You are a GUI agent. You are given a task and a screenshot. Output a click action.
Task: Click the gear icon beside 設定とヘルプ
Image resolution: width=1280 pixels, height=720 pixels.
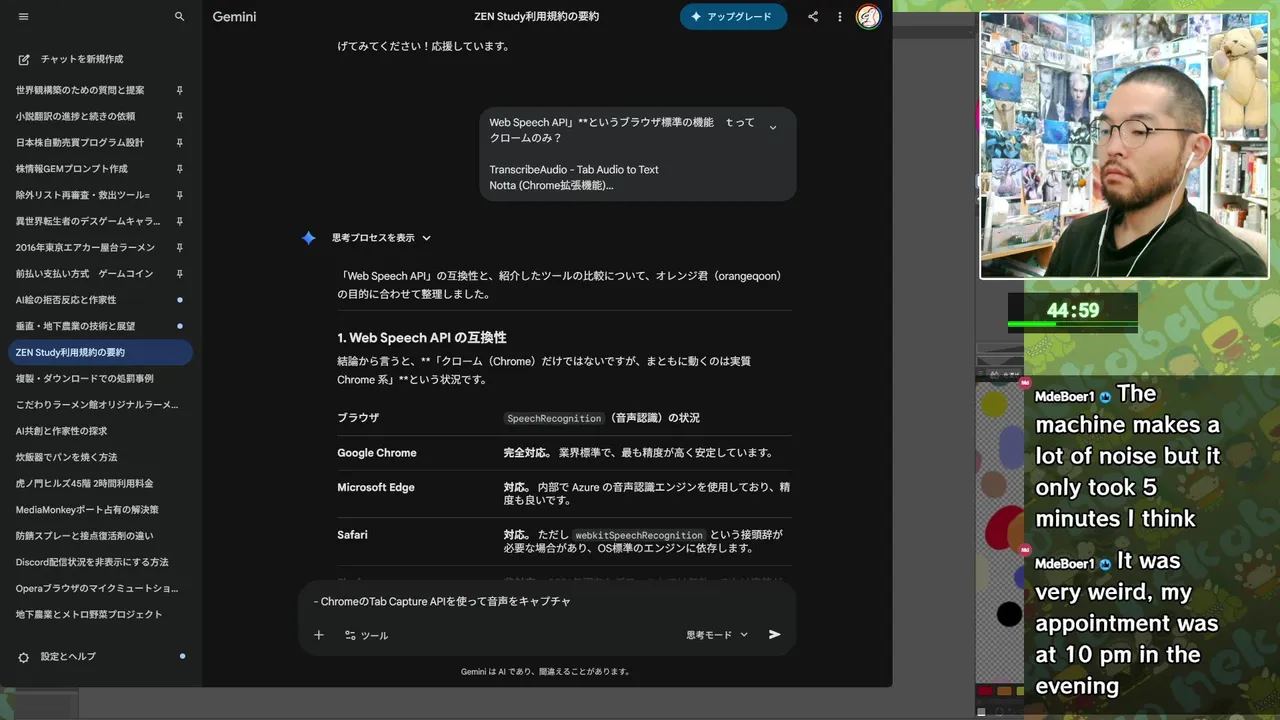point(24,657)
